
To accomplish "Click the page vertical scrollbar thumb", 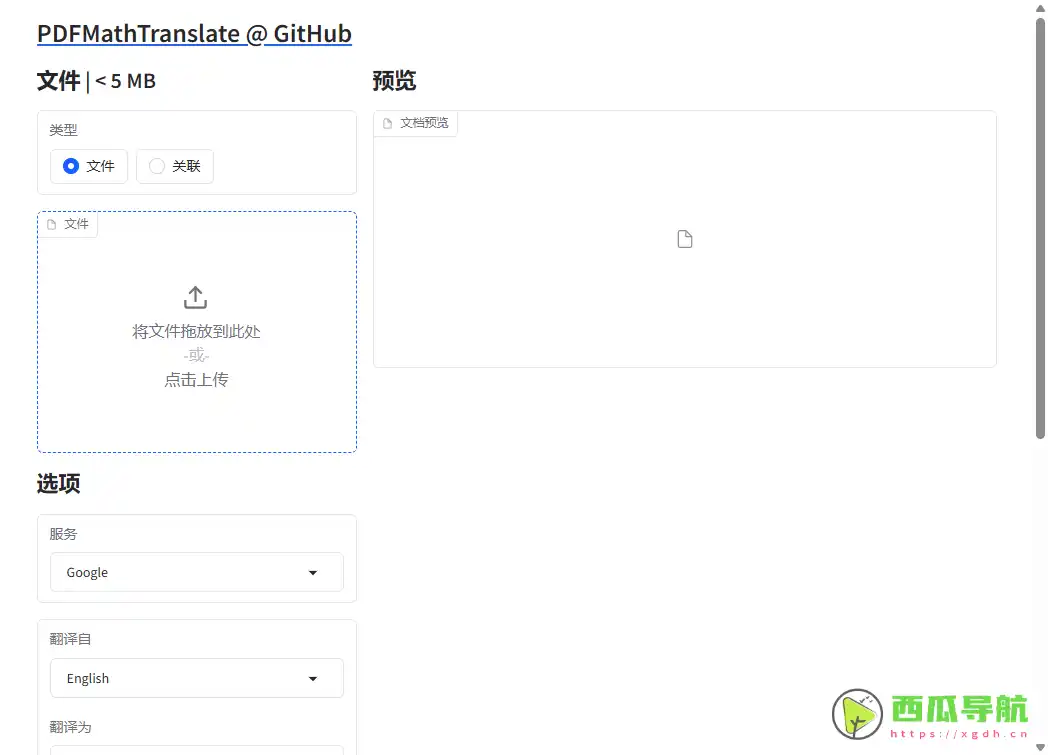I will pos(1040,229).
